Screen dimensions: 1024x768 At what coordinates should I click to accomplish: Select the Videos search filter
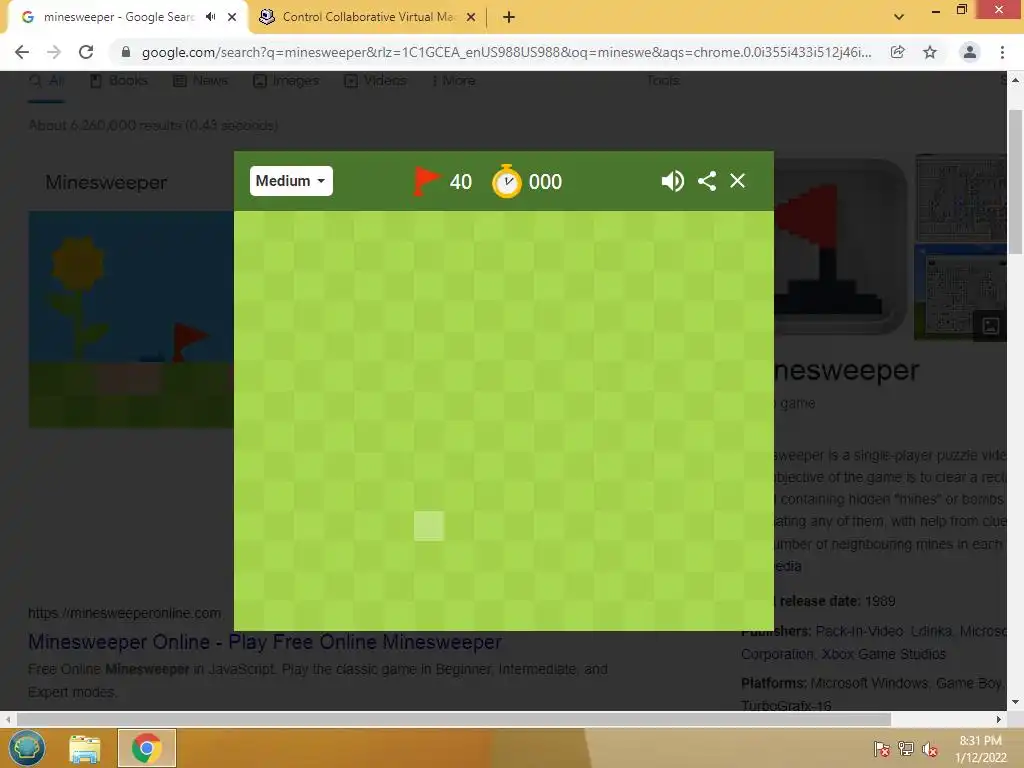click(376, 81)
